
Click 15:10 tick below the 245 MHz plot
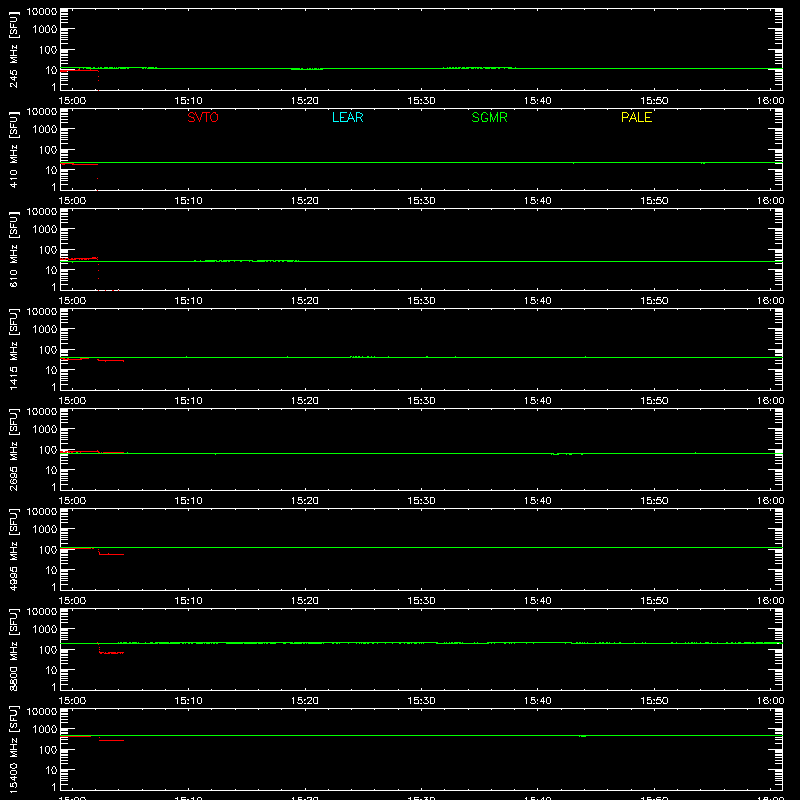click(x=188, y=101)
